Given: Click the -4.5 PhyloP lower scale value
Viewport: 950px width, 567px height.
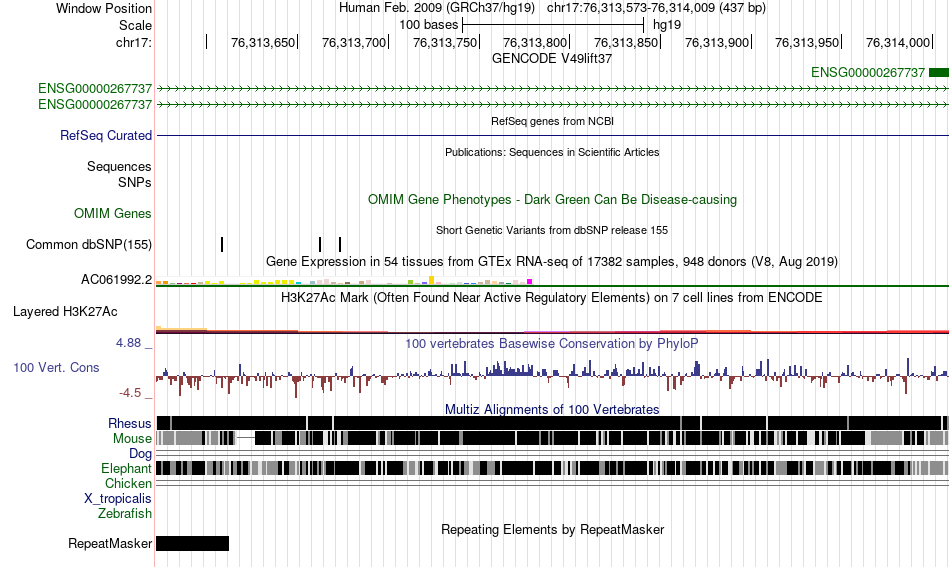Looking at the screenshot, I should point(130,393).
